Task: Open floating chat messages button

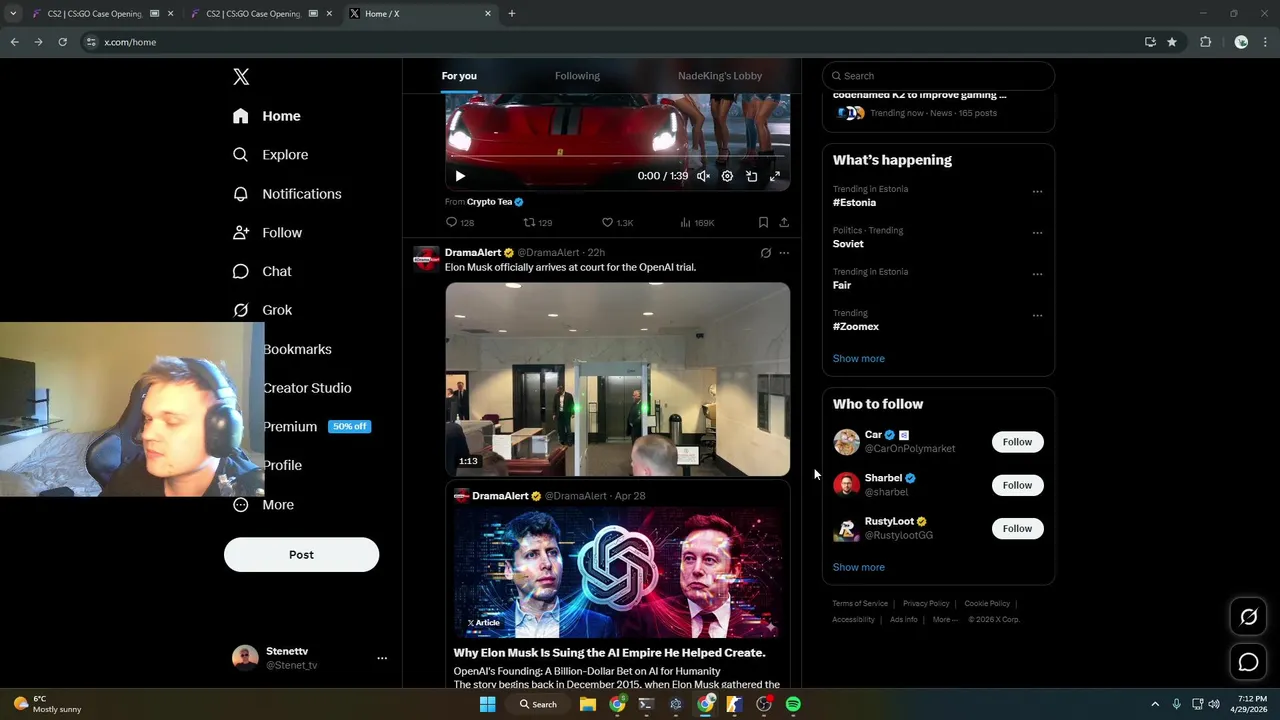Action: pyautogui.click(x=1248, y=662)
